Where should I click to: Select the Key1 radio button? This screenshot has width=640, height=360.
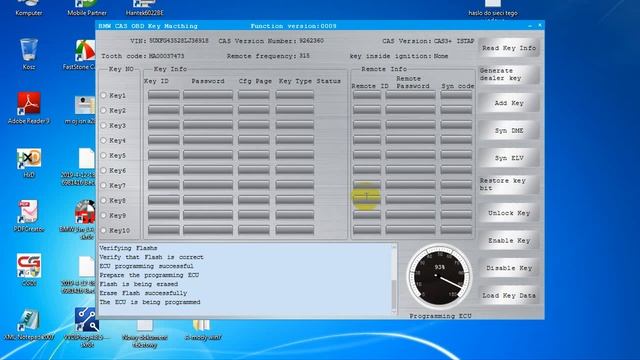(104, 95)
